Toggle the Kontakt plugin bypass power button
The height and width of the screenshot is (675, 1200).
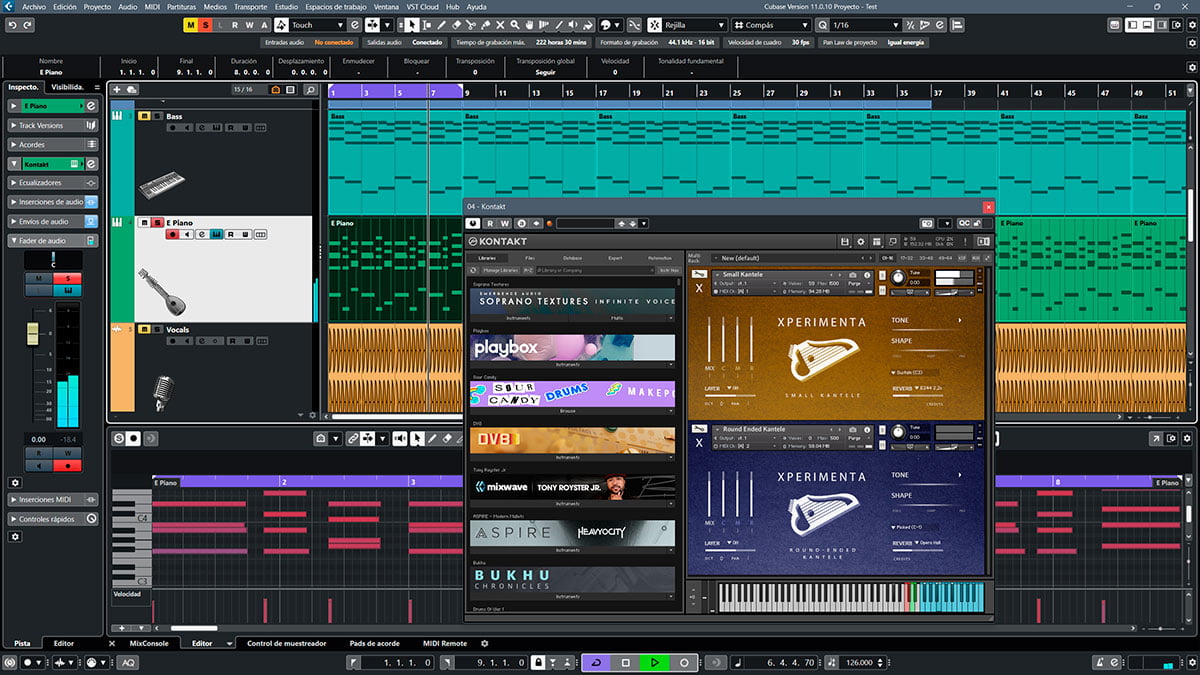pos(473,223)
